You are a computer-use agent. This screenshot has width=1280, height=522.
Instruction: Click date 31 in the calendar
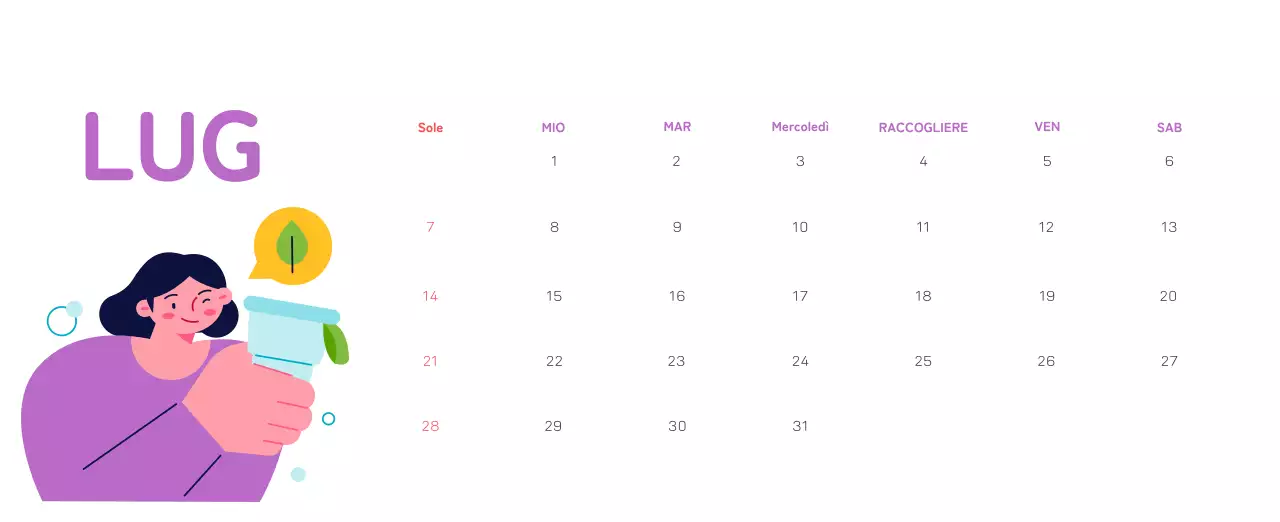[800, 426]
